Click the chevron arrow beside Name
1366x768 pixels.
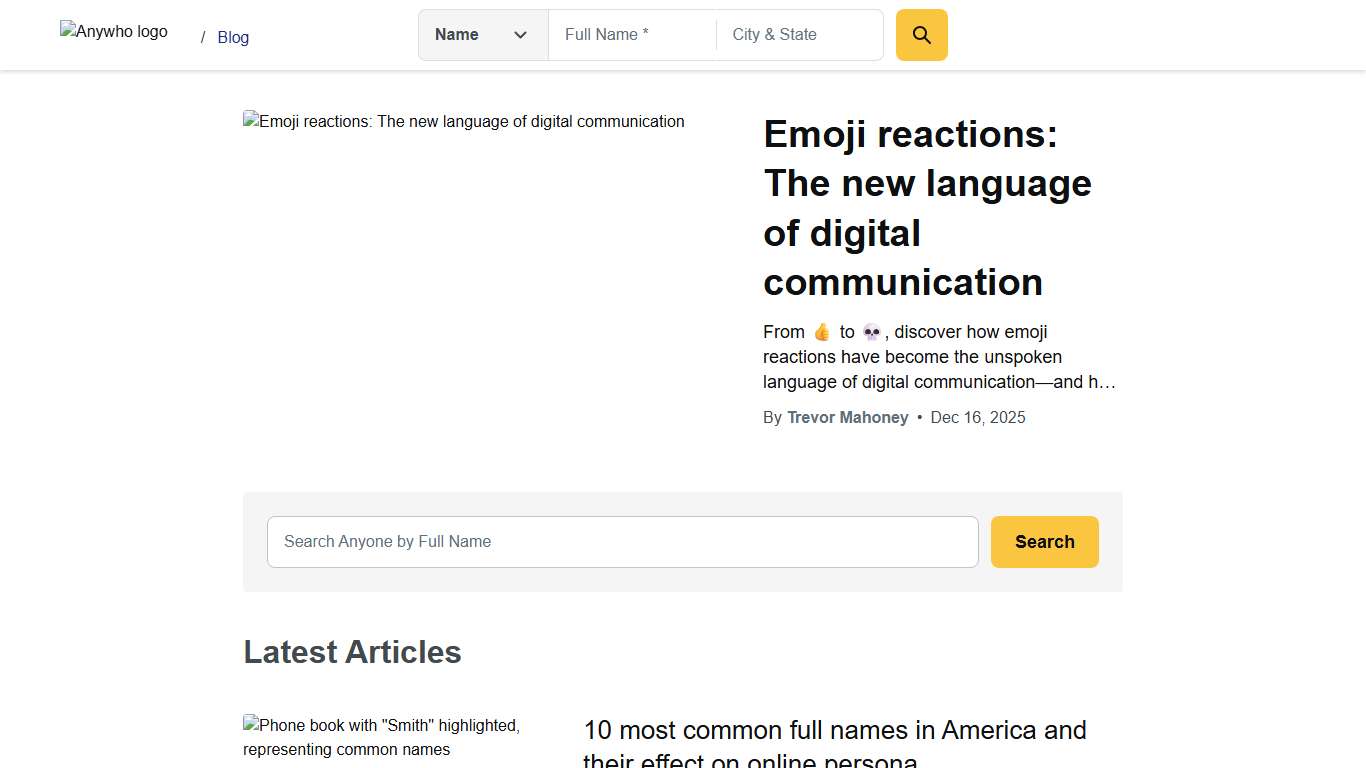[x=520, y=35]
